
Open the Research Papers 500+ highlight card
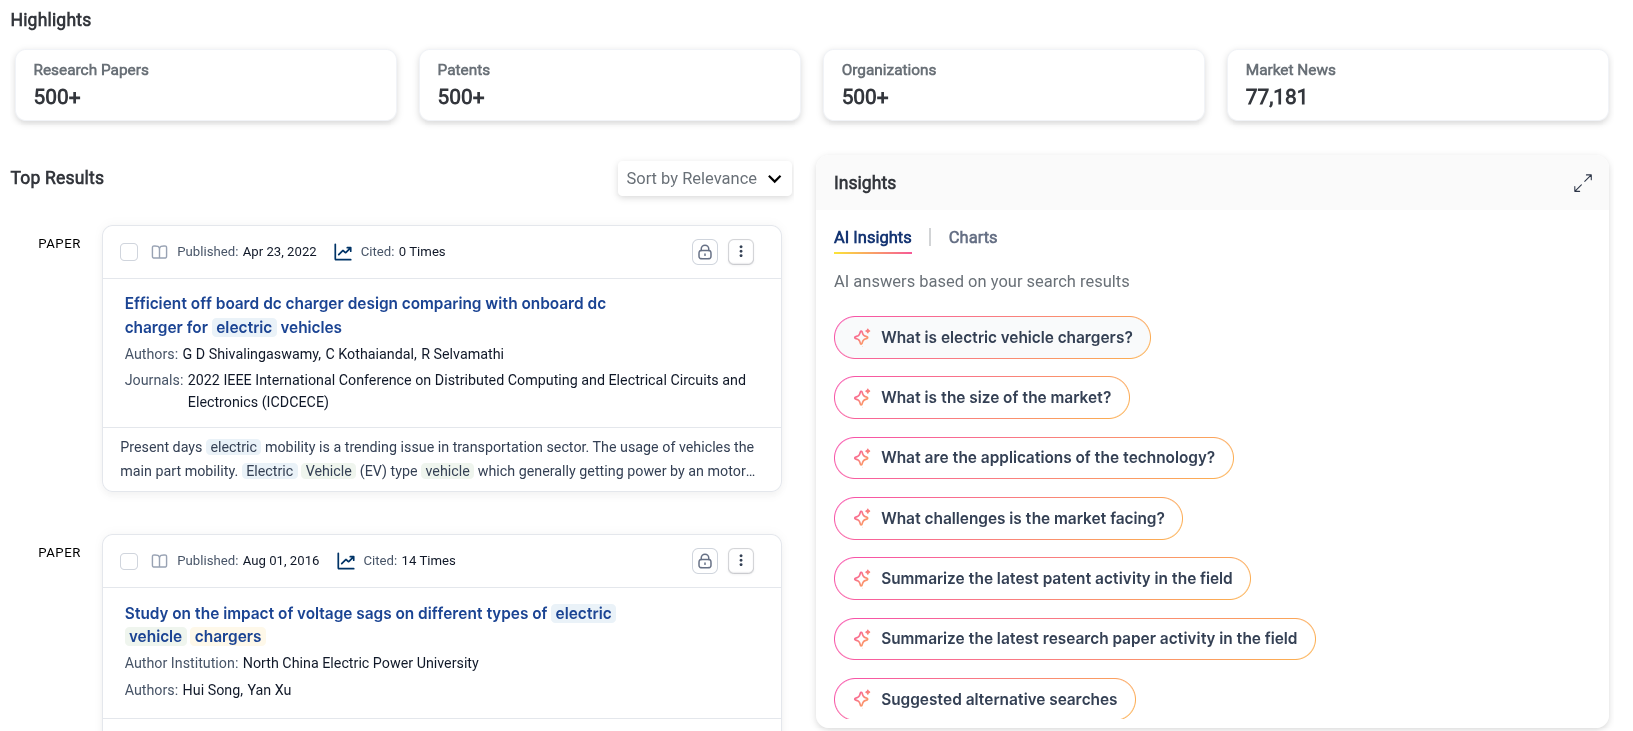point(206,85)
